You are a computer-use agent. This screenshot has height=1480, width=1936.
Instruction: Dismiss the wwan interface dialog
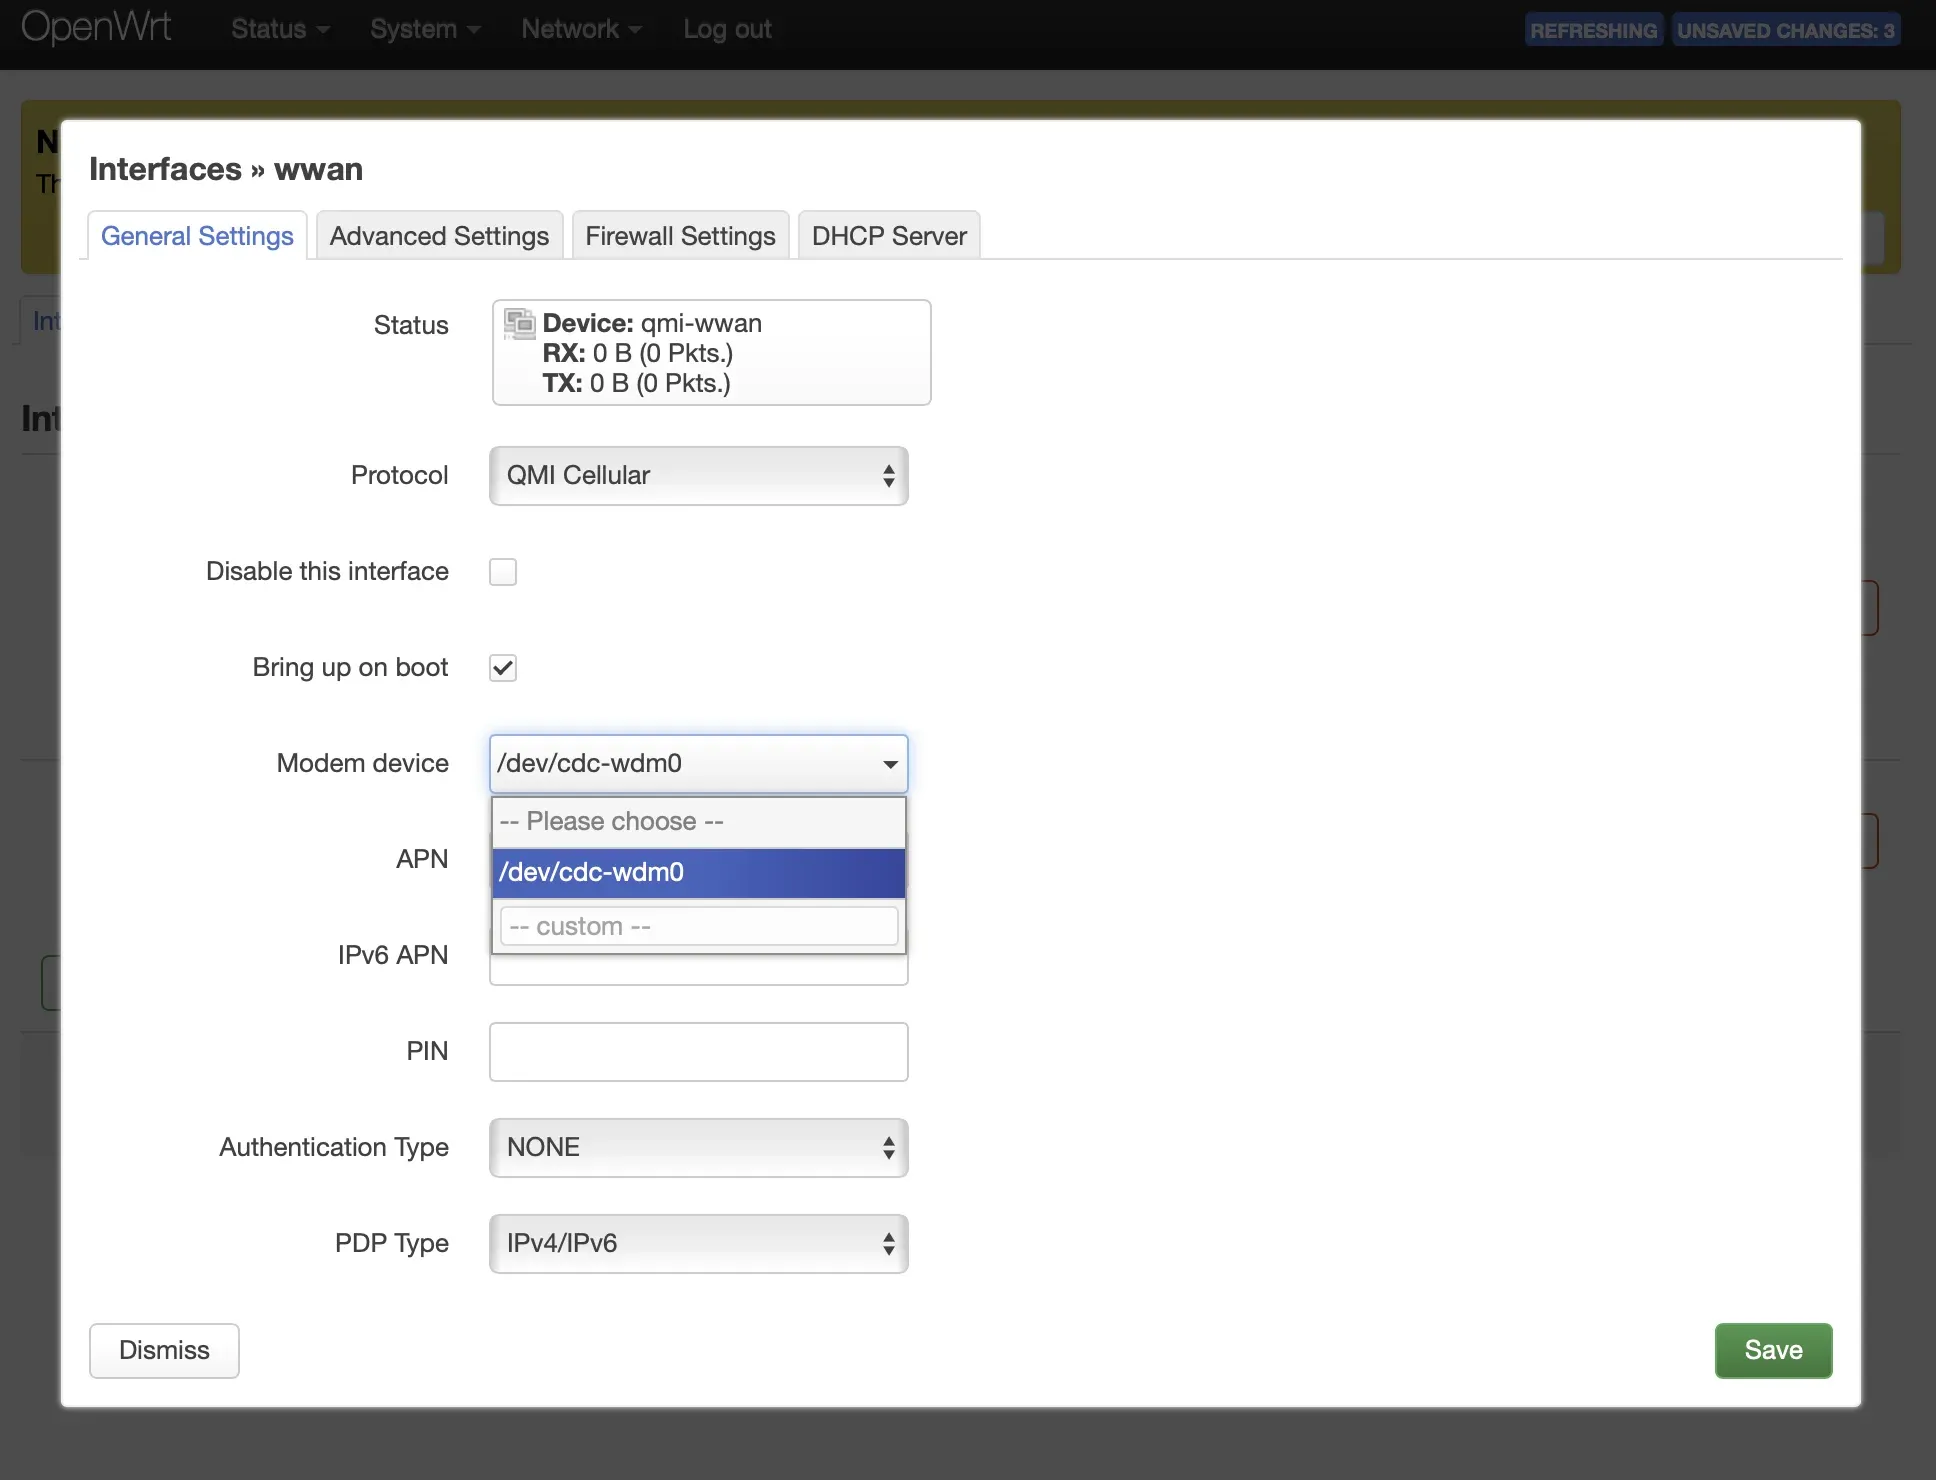coord(164,1351)
